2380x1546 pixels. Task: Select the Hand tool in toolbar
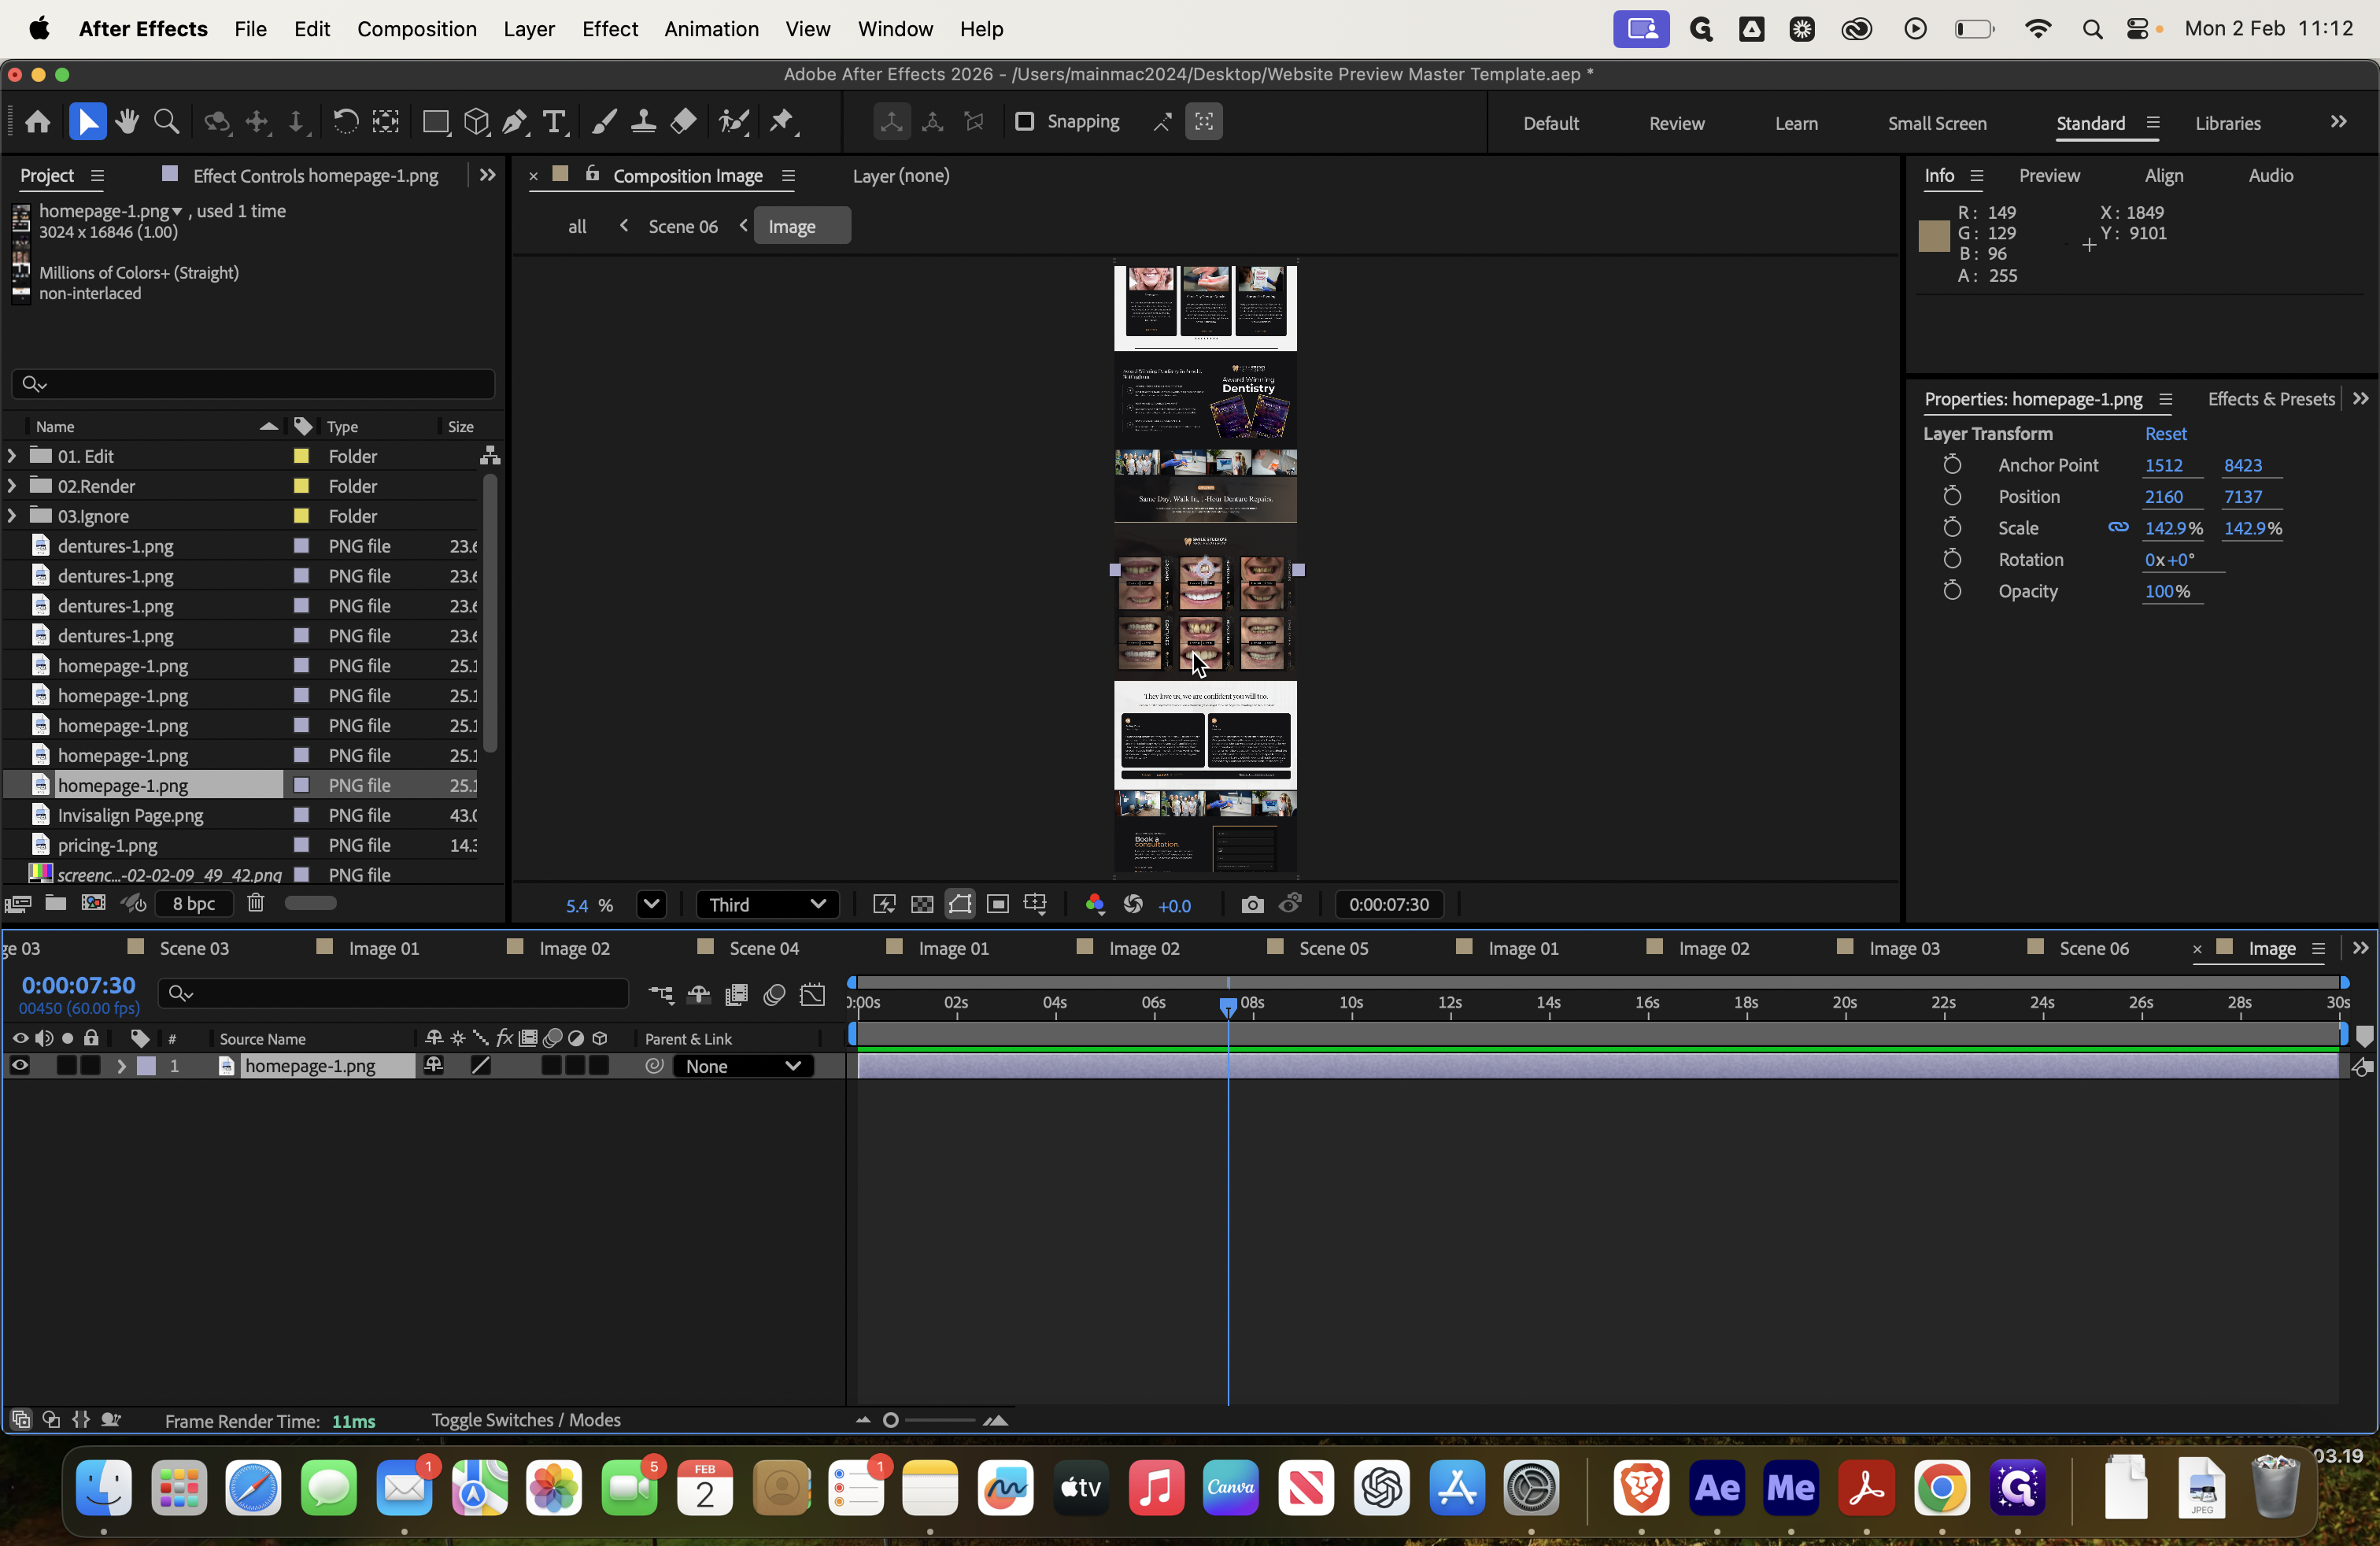(x=127, y=122)
